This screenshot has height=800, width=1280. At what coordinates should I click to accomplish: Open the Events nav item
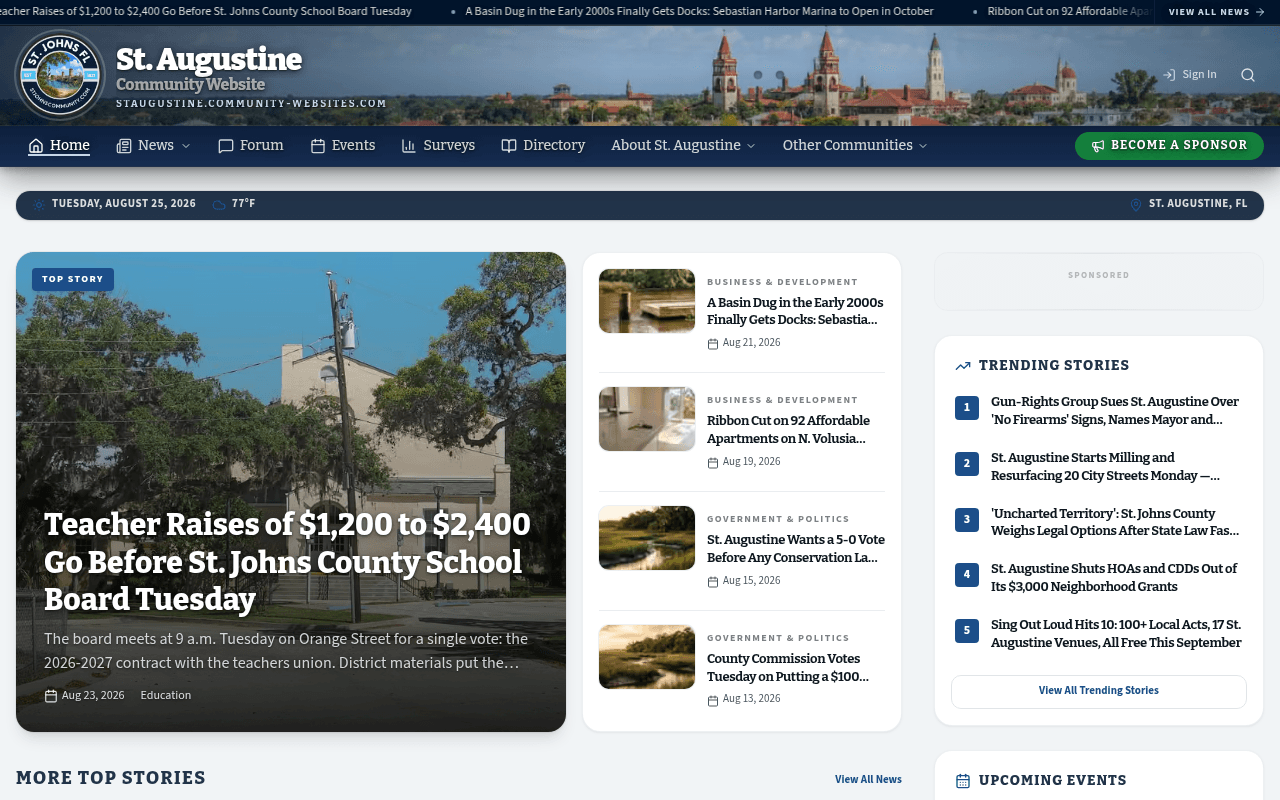click(x=343, y=146)
